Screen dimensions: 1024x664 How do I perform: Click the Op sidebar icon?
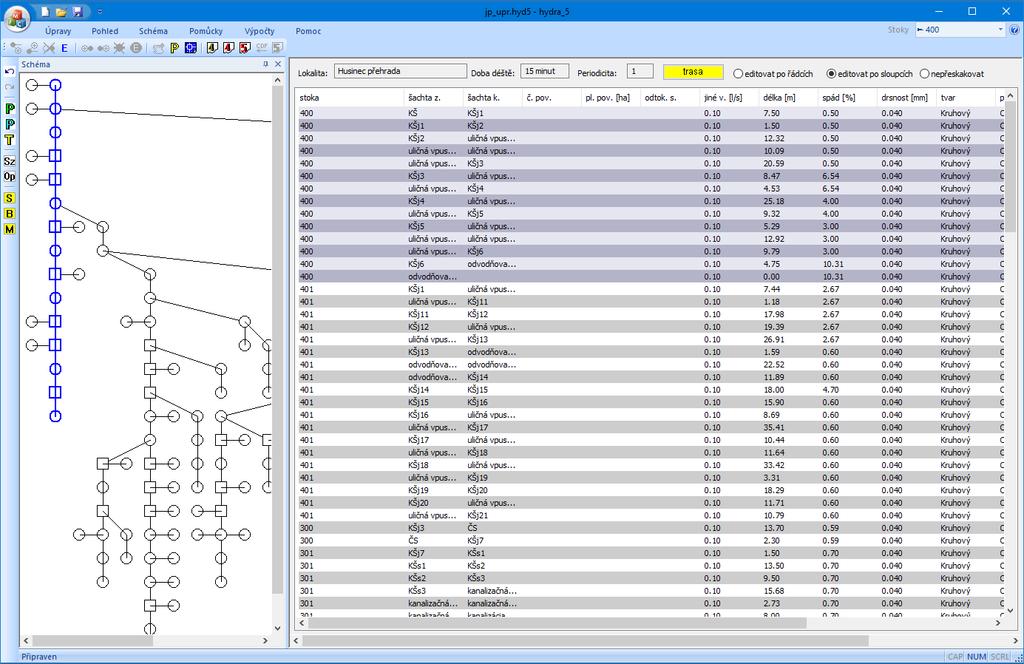point(9,176)
